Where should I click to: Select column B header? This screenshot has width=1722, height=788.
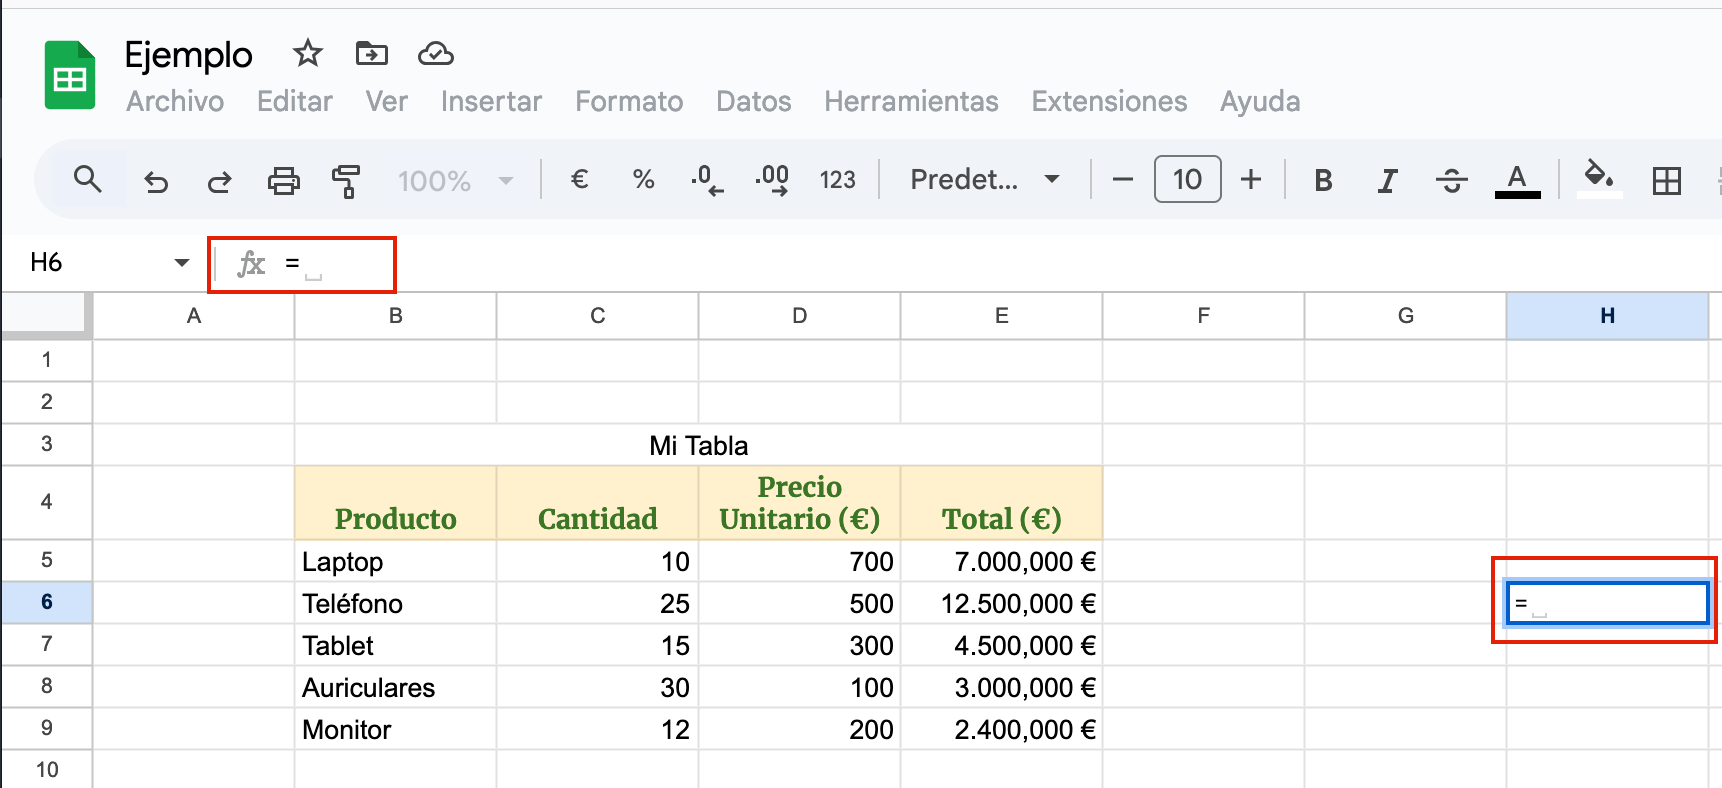(396, 316)
